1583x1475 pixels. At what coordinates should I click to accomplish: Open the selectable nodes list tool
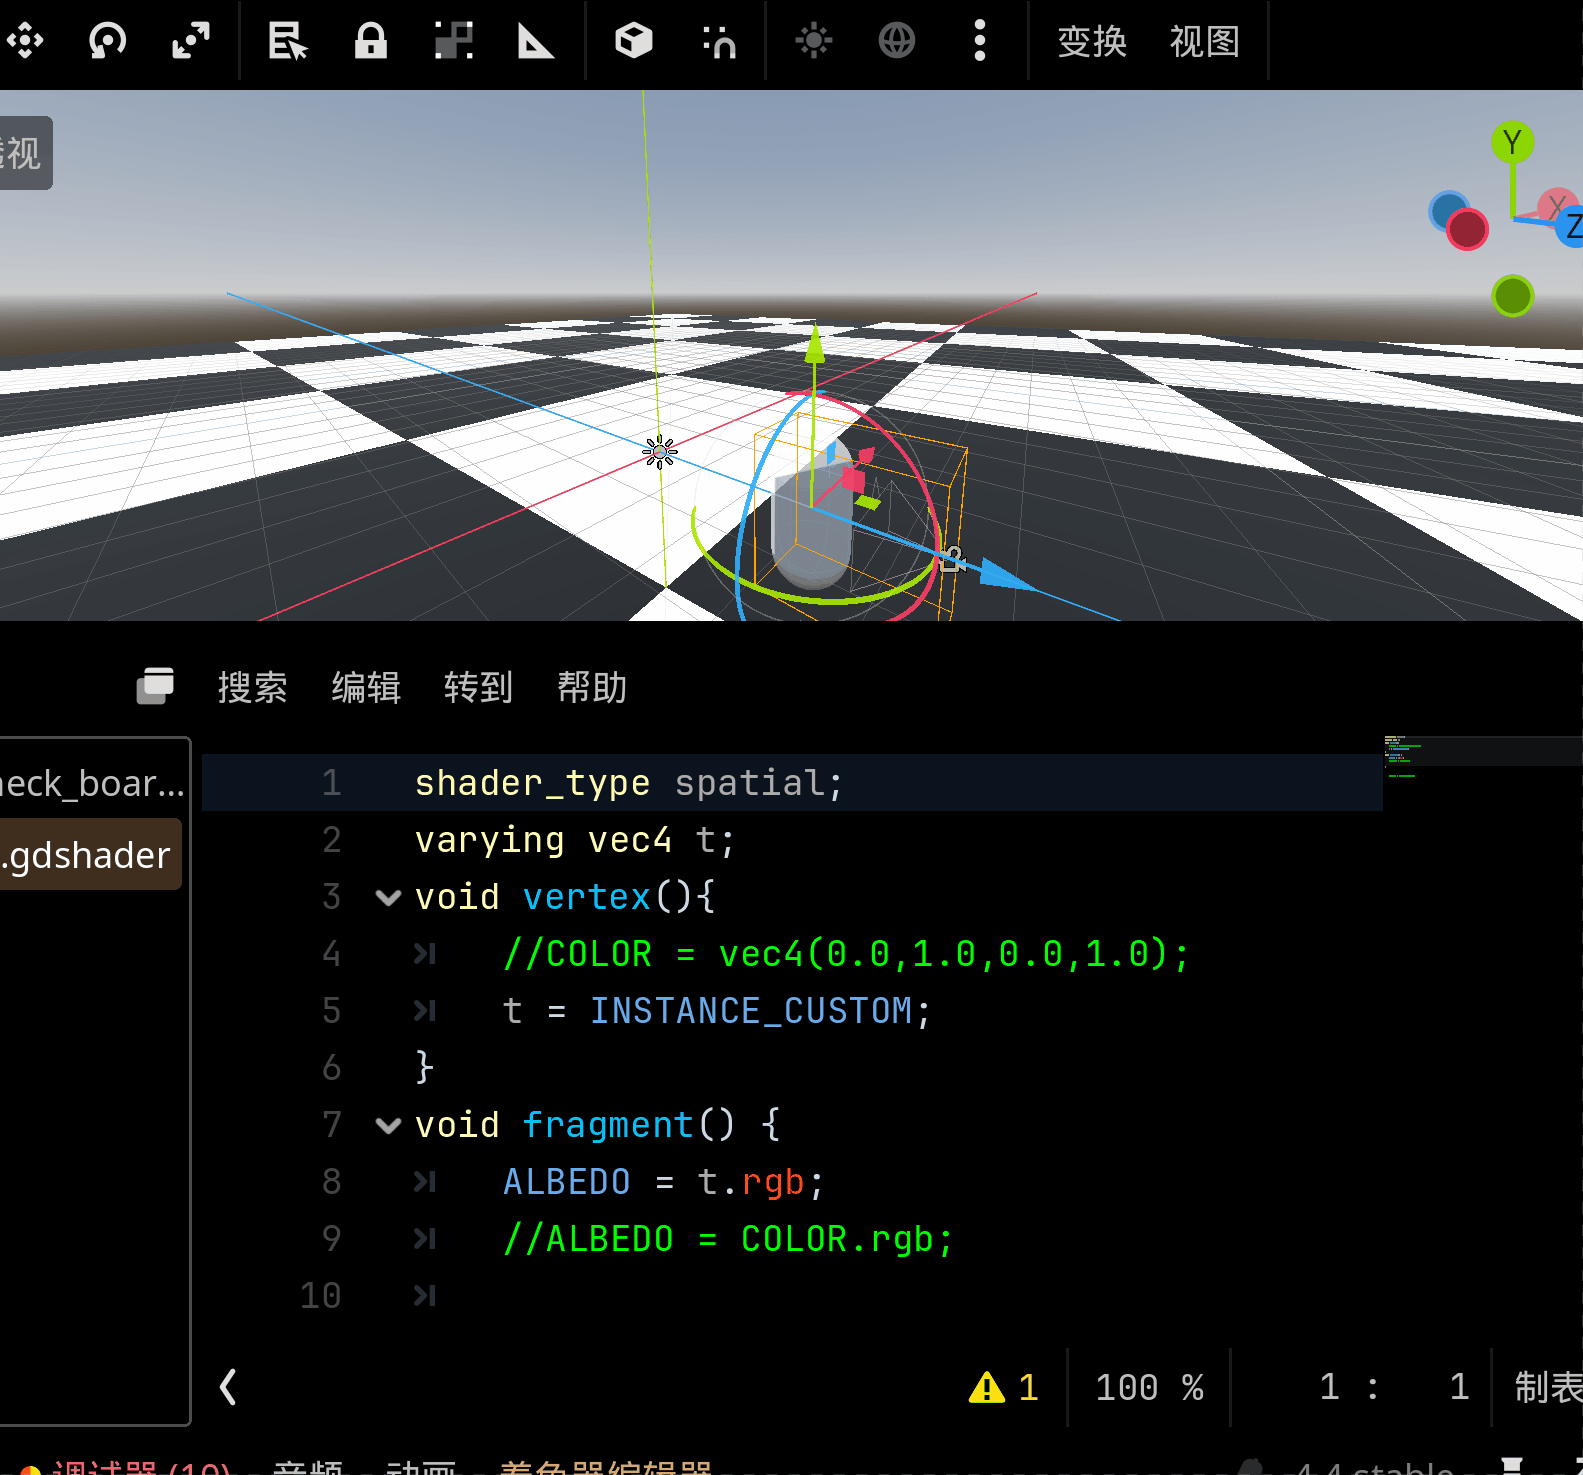[288, 41]
